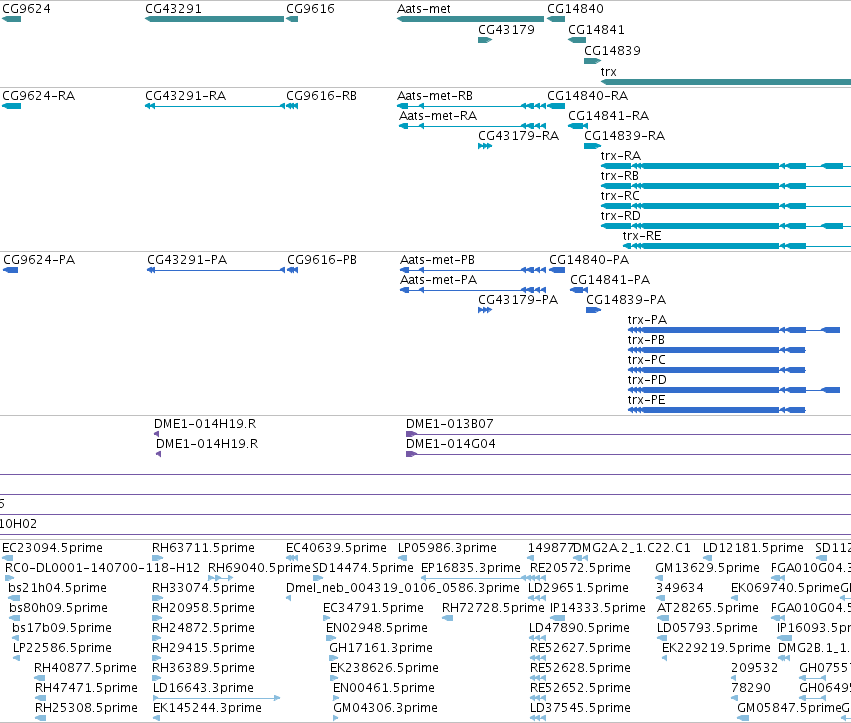This screenshot has width=851, height=723.
Task: Click the EP16835.3prime EST label
Action: [471, 568]
